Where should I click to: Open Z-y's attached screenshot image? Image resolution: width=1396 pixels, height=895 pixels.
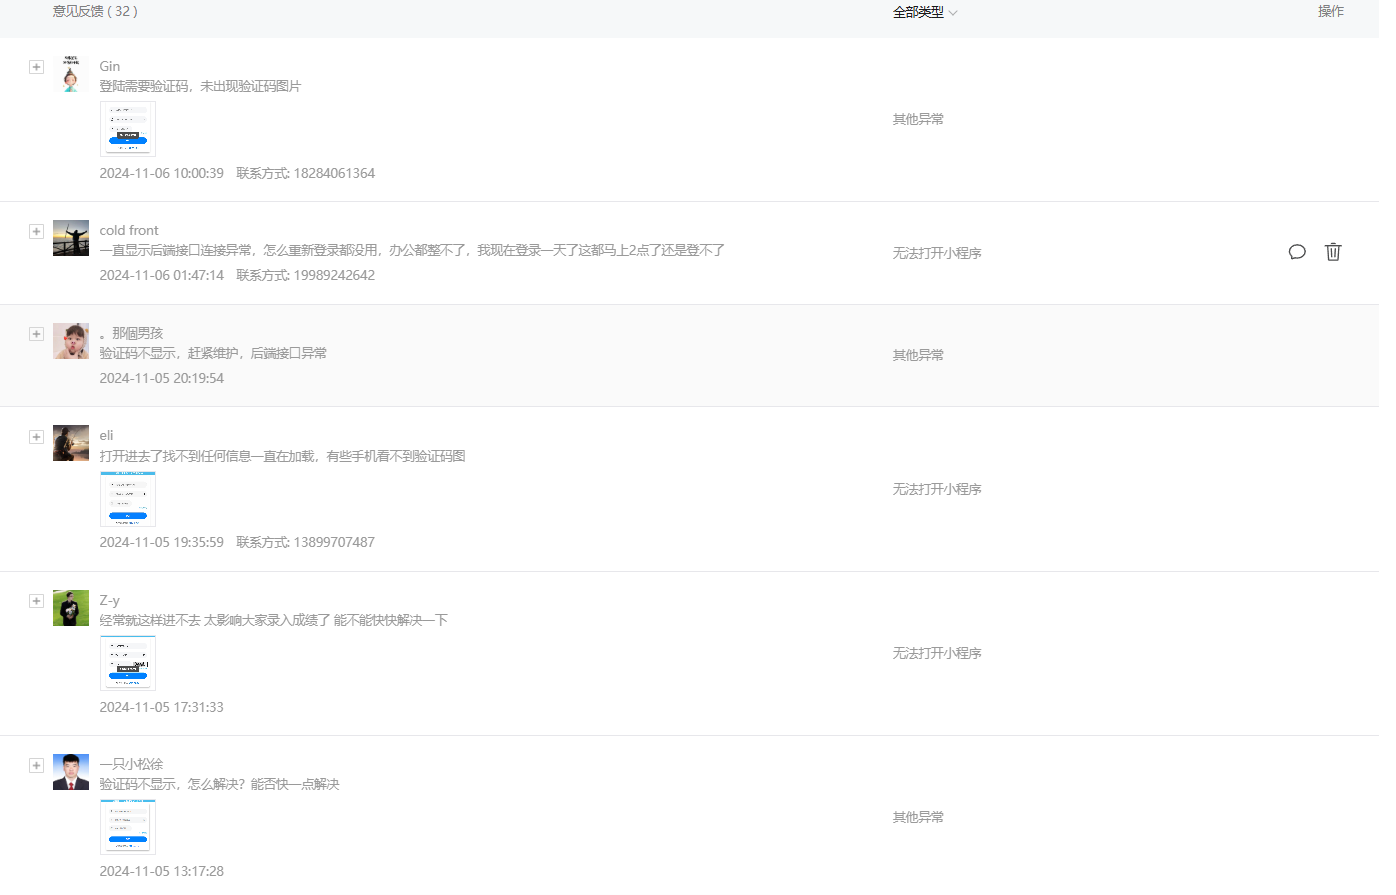[x=128, y=662]
